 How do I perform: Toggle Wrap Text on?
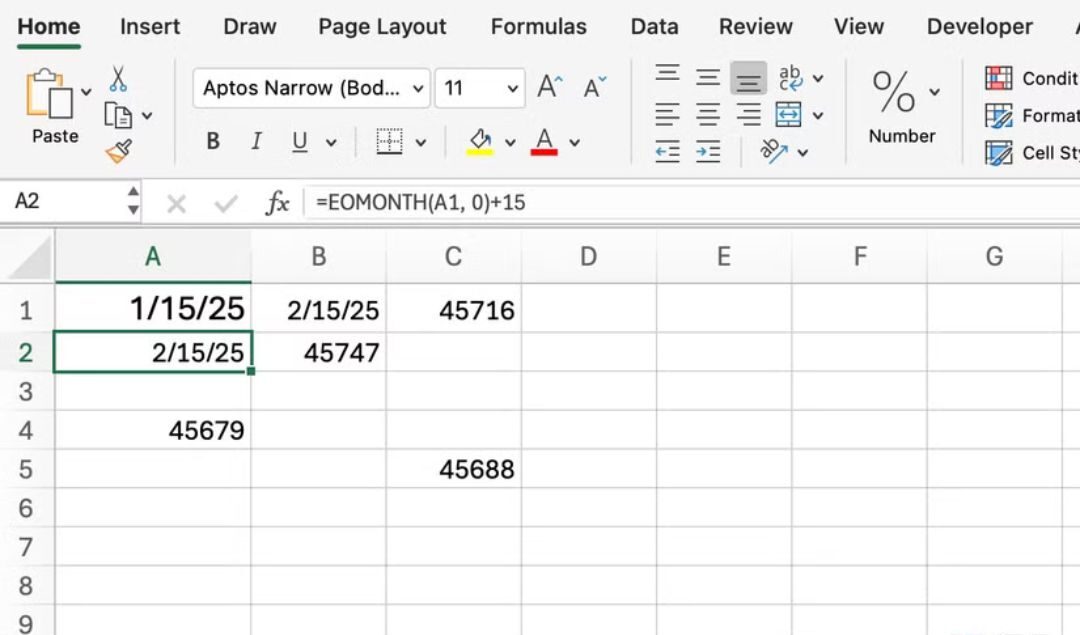click(790, 78)
